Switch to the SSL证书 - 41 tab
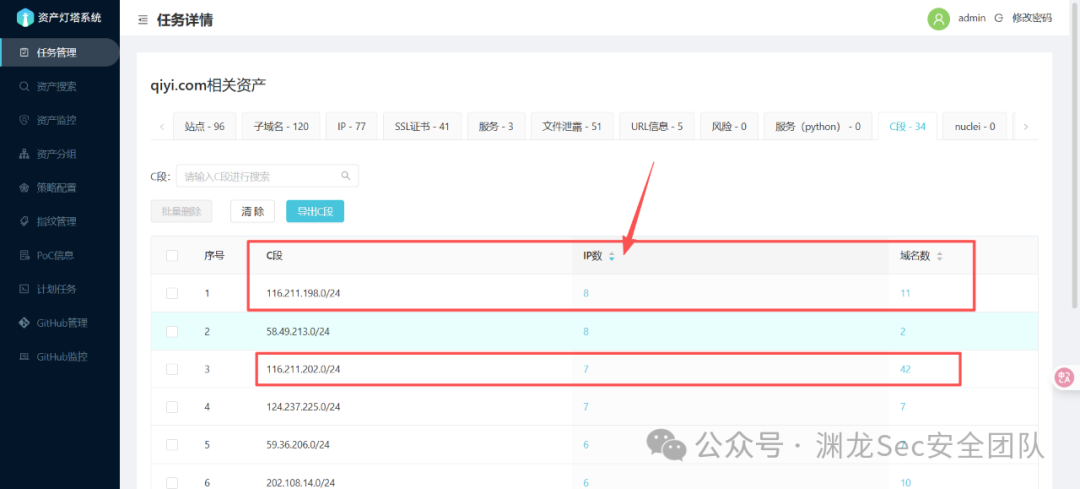This screenshot has width=1080, height=489. click(422, 126)
